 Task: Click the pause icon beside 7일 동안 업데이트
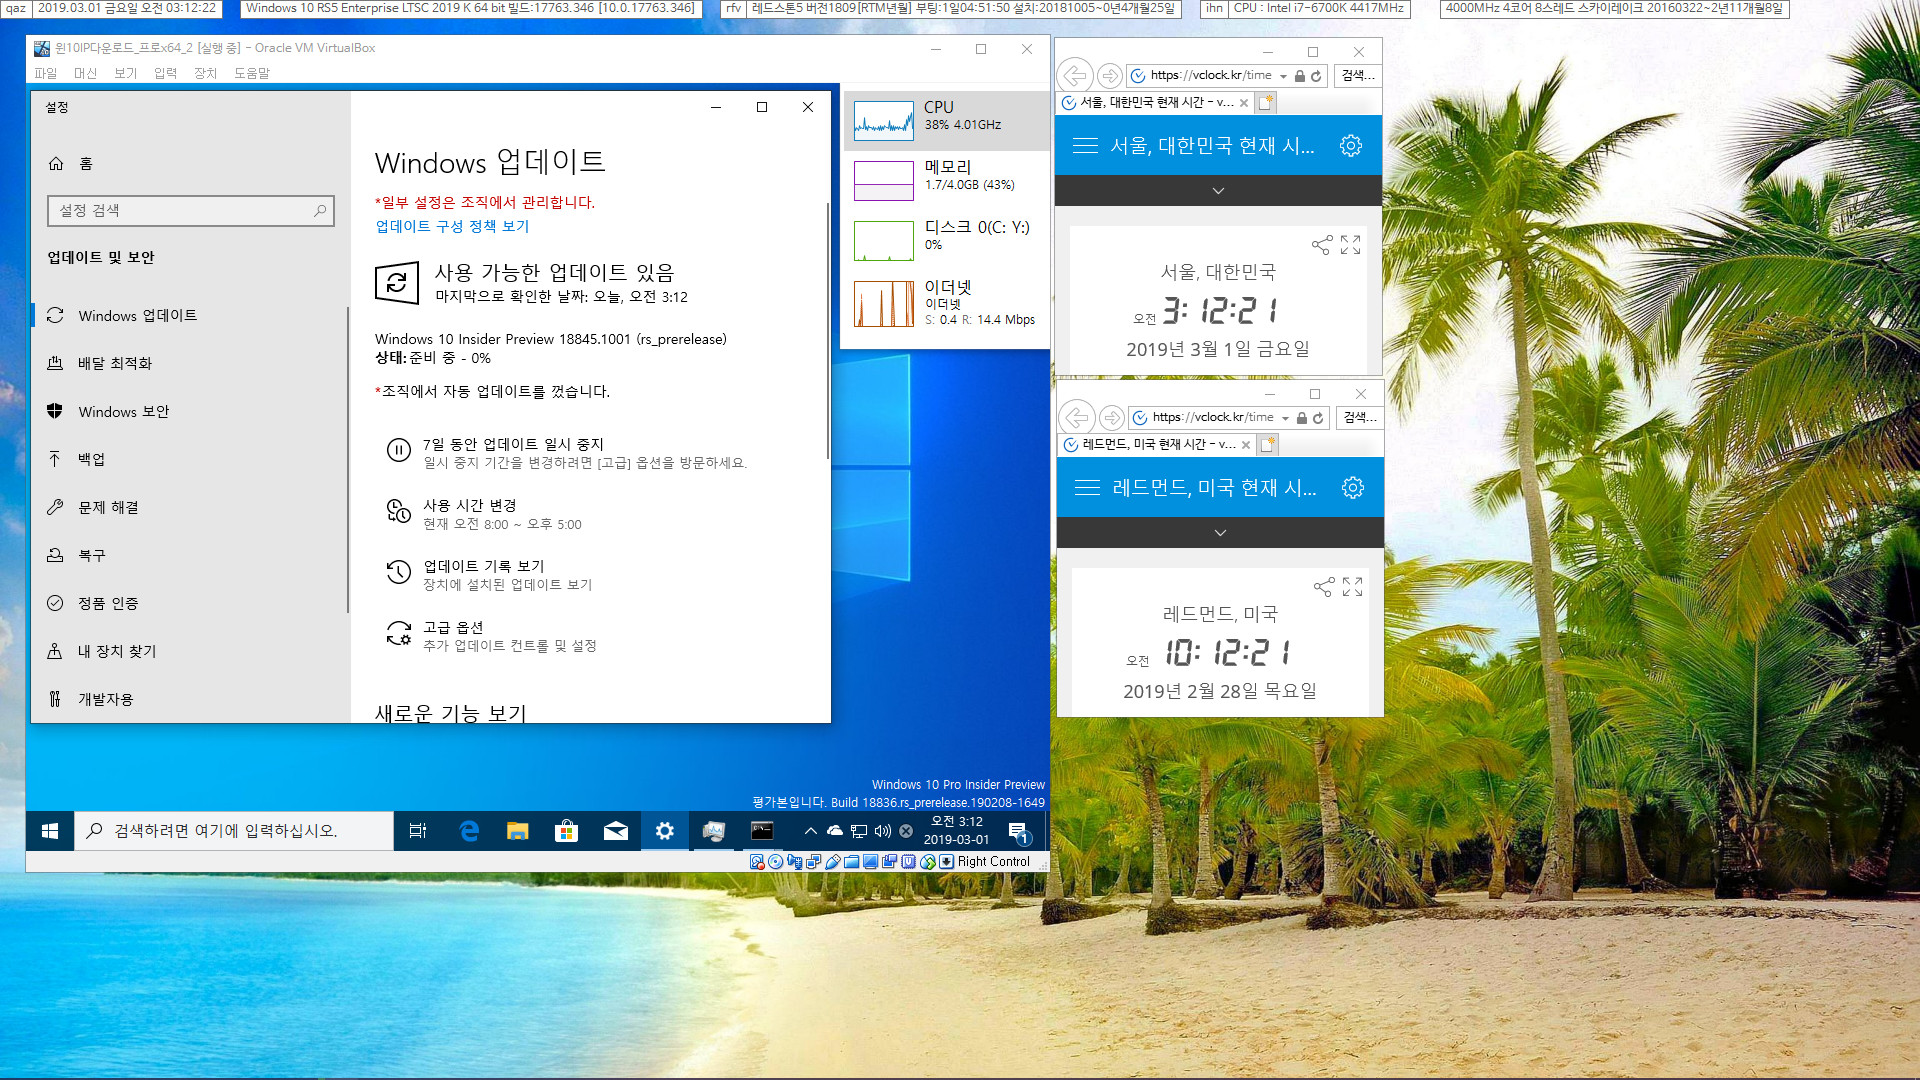[x=398, y=451]
